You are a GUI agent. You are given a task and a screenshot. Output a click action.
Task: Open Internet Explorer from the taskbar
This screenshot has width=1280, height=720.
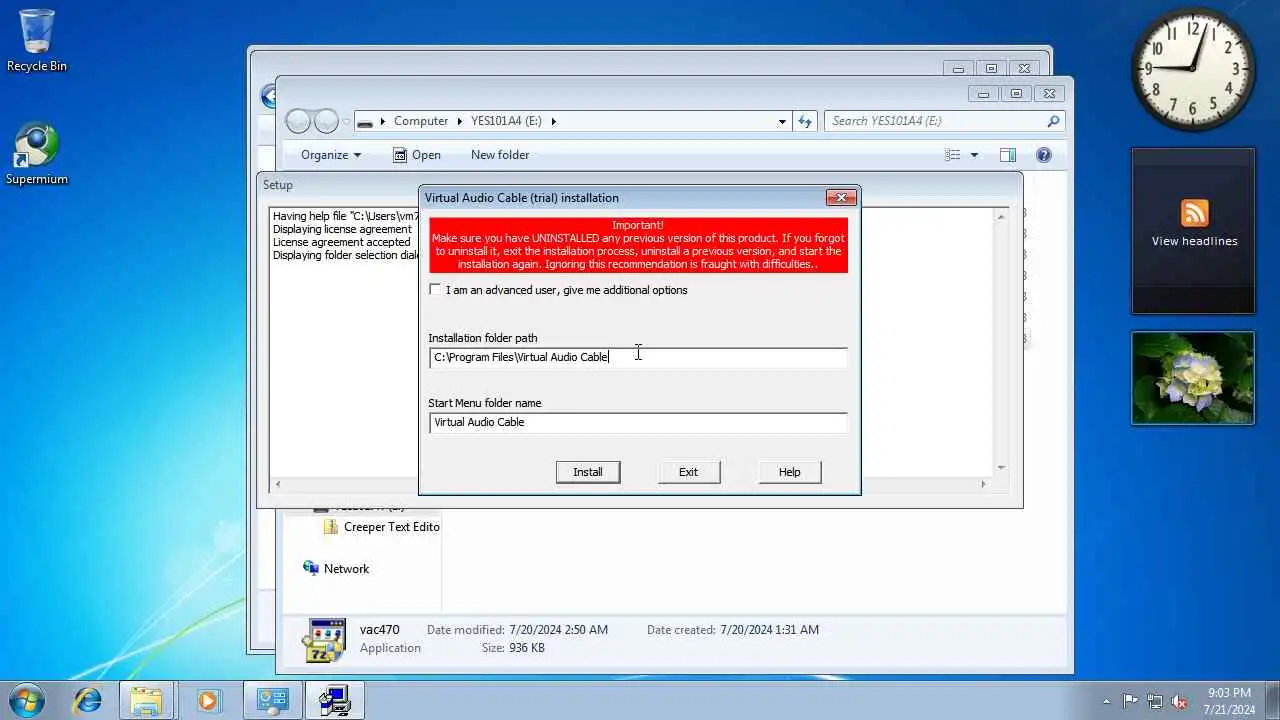point(88,700)
